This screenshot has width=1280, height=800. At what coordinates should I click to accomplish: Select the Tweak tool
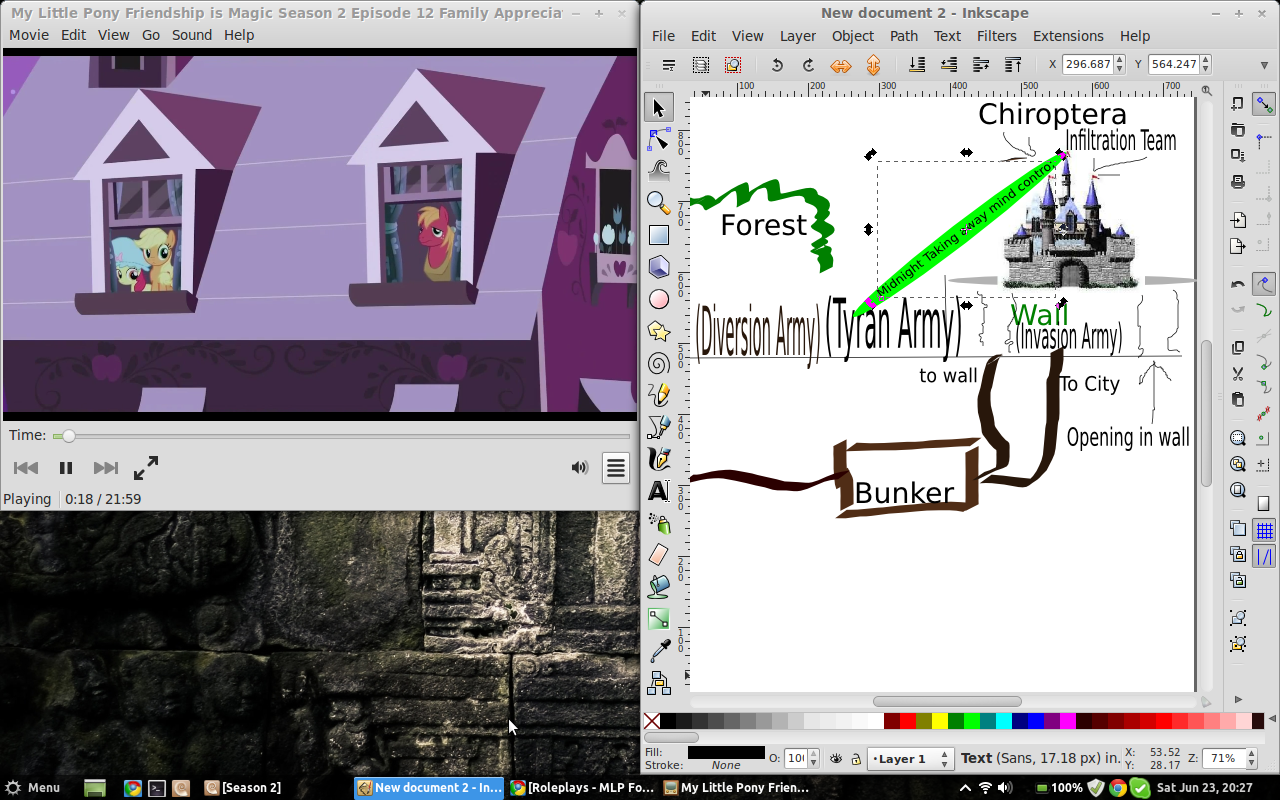point(658,171)
